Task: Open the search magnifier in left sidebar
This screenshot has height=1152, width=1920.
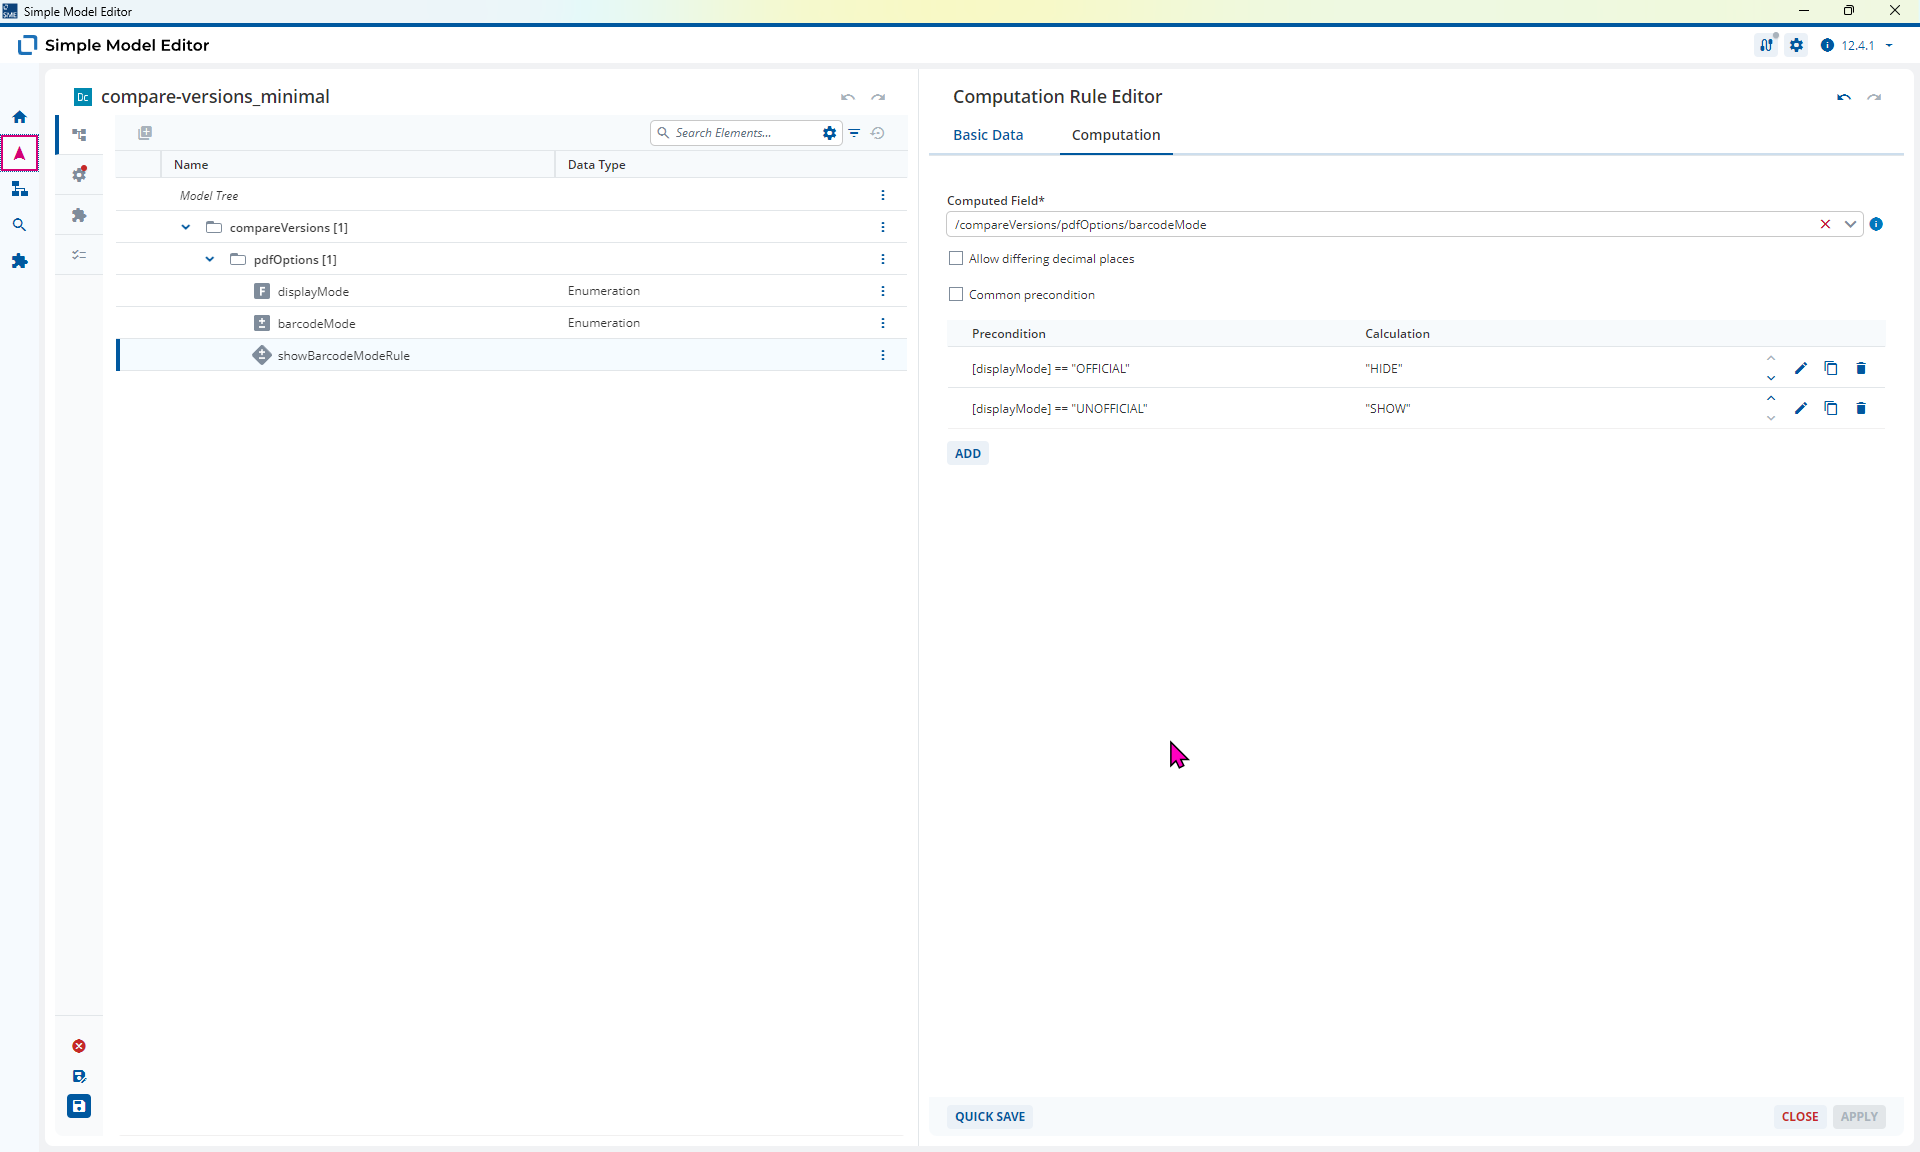Action: tap(19, 225)
